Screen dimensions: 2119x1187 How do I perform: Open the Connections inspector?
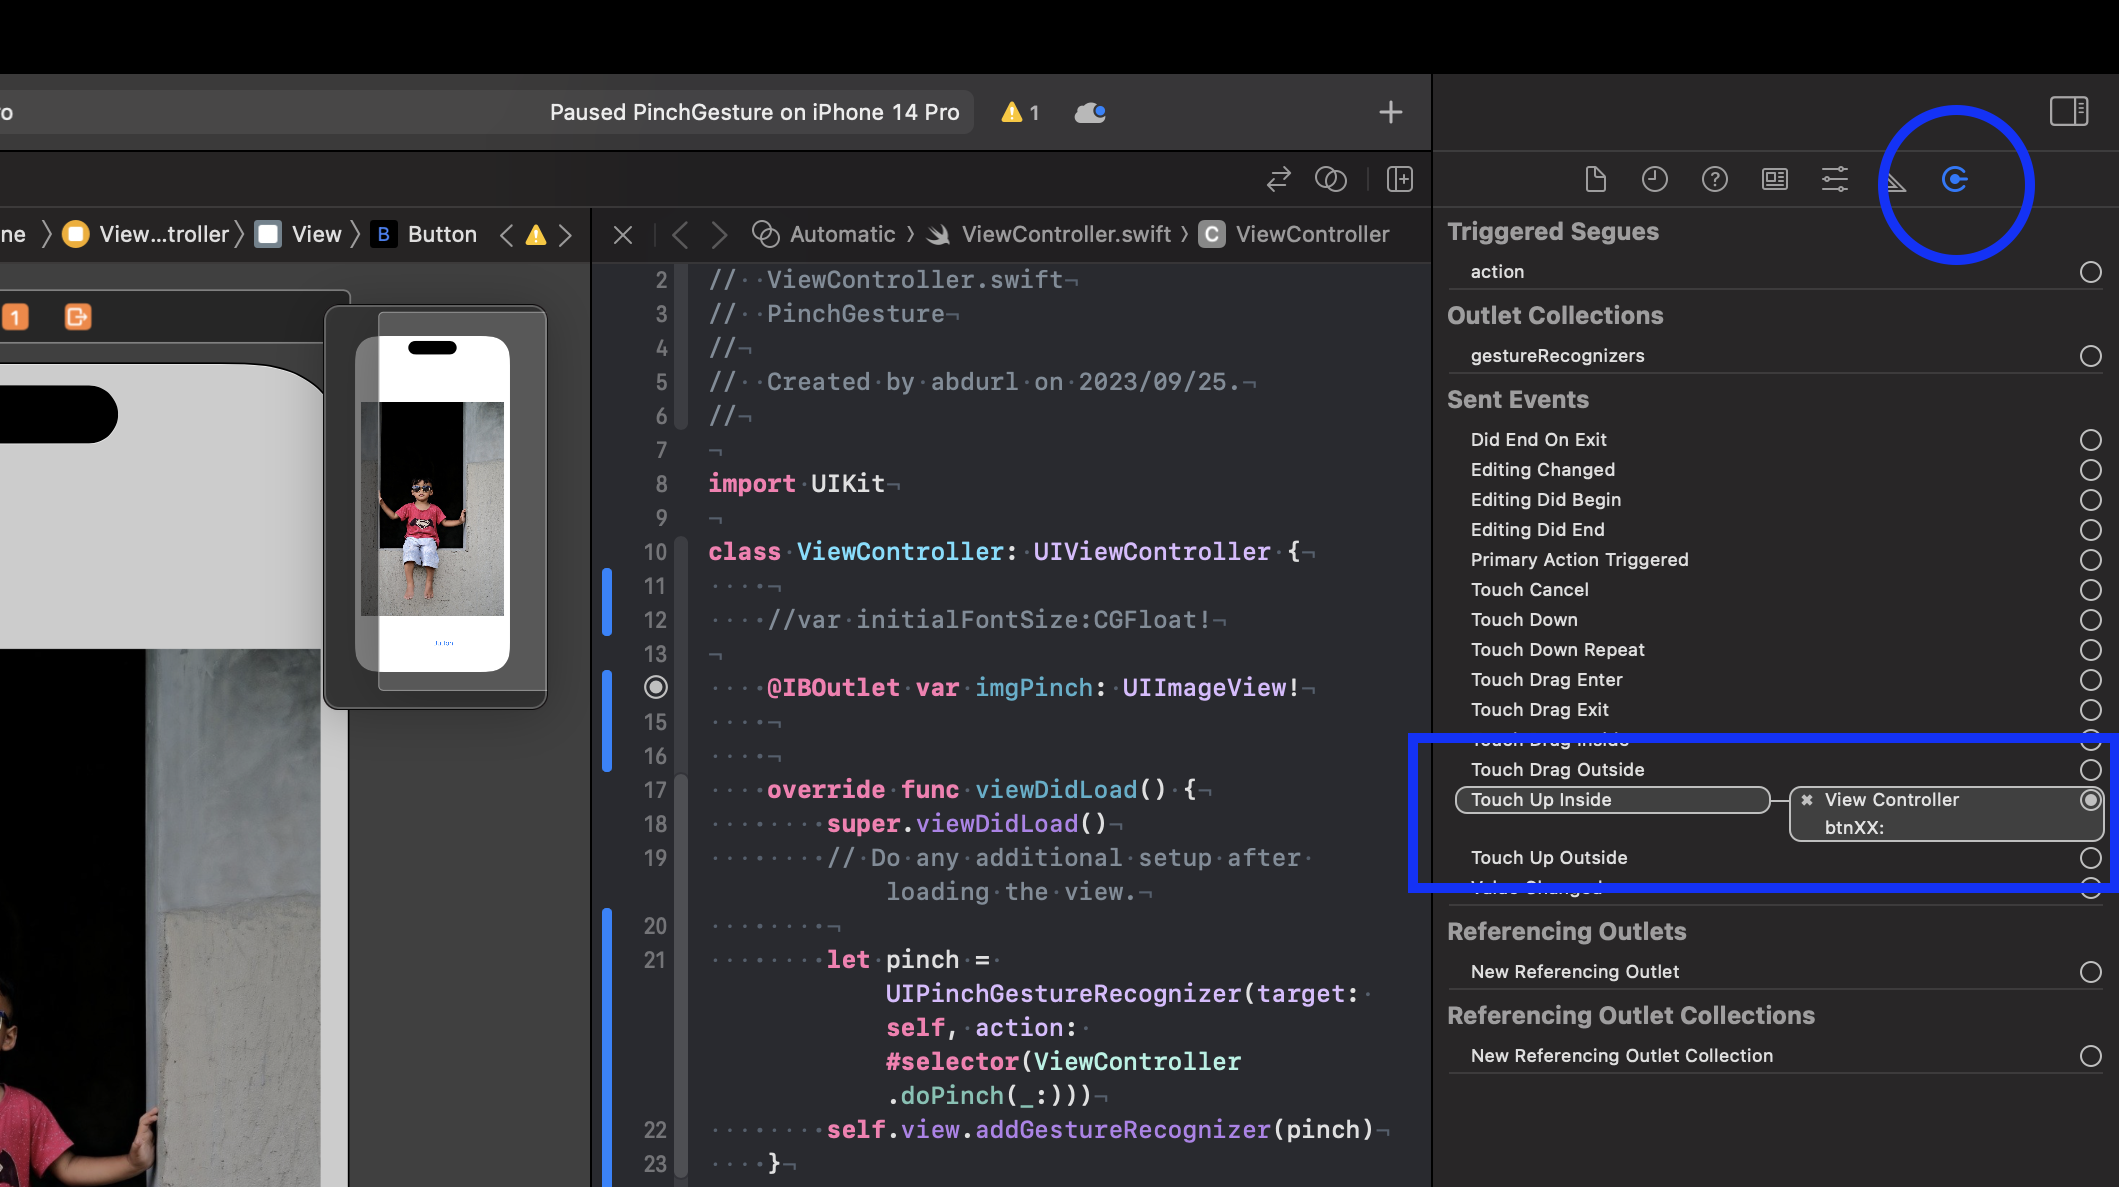tap(1955, 179)
